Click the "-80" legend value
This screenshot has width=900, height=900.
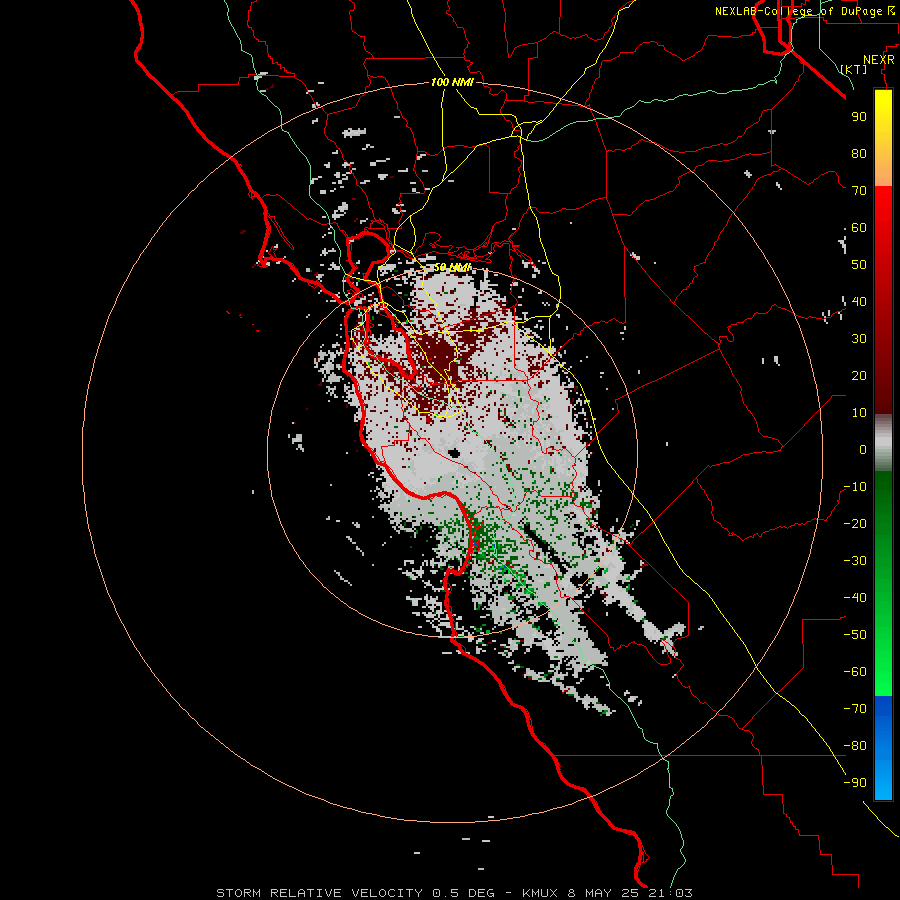pos(855,746)
